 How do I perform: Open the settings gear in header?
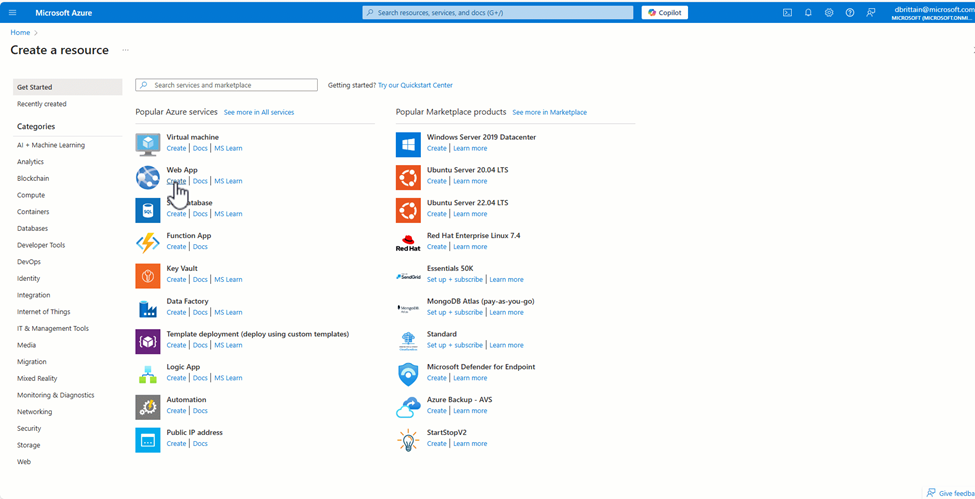829,12
